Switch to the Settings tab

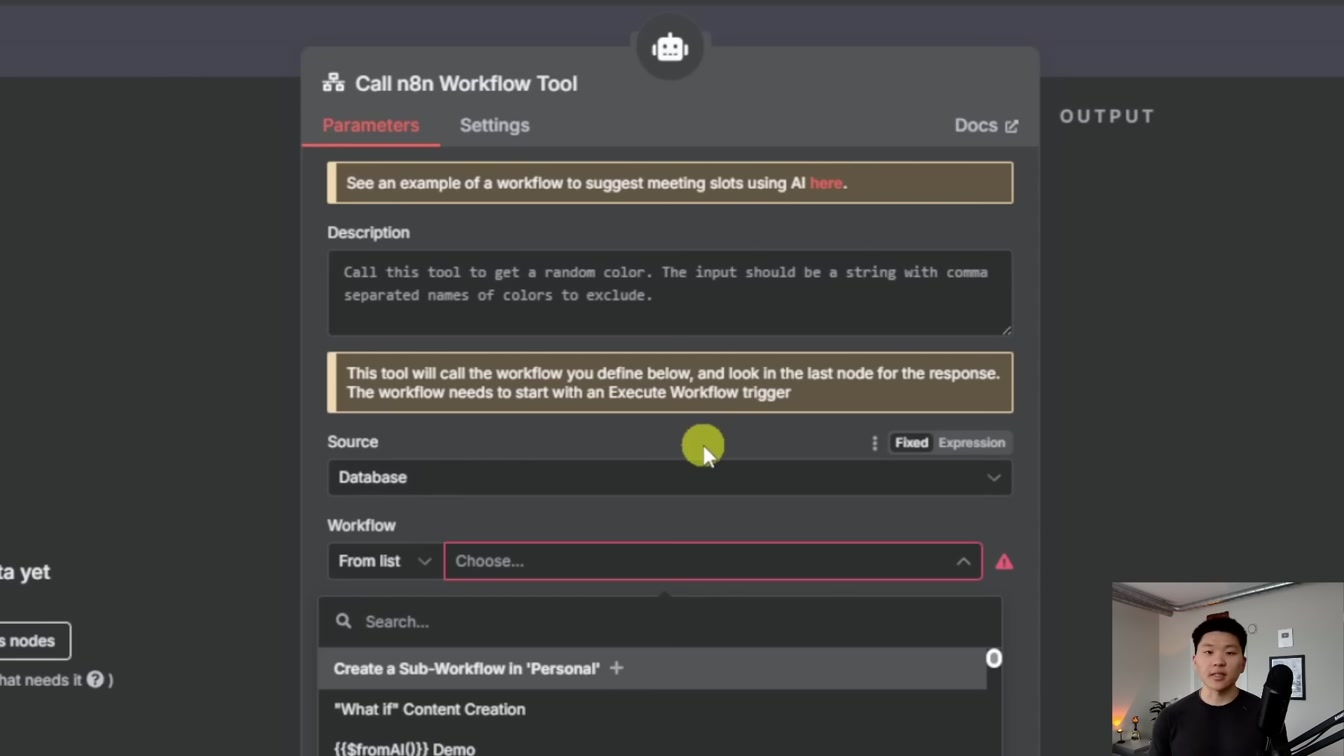click(x=494, y=125)
